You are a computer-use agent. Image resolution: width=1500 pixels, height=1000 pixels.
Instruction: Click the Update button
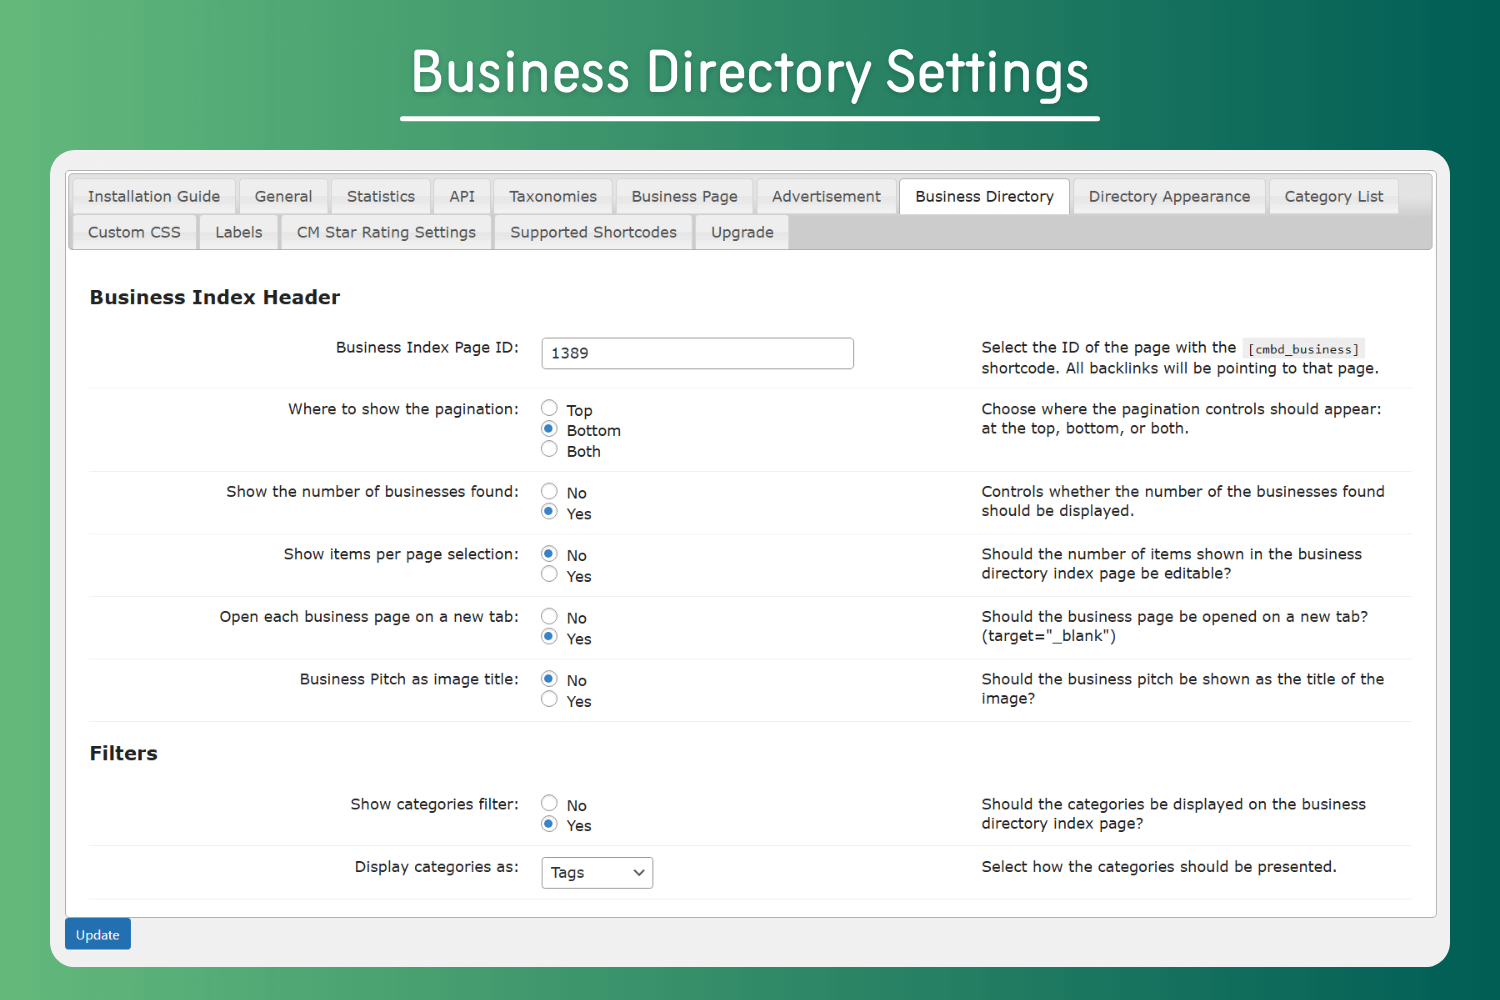click(98, 934)
